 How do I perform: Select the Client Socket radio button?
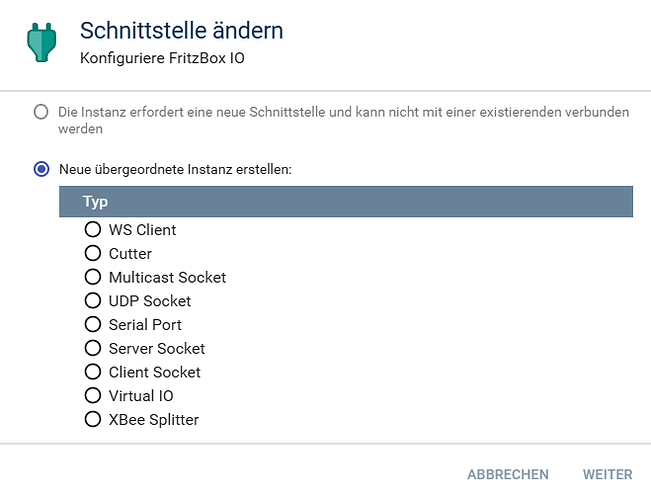pyautogui.click(x=93, y=372)
